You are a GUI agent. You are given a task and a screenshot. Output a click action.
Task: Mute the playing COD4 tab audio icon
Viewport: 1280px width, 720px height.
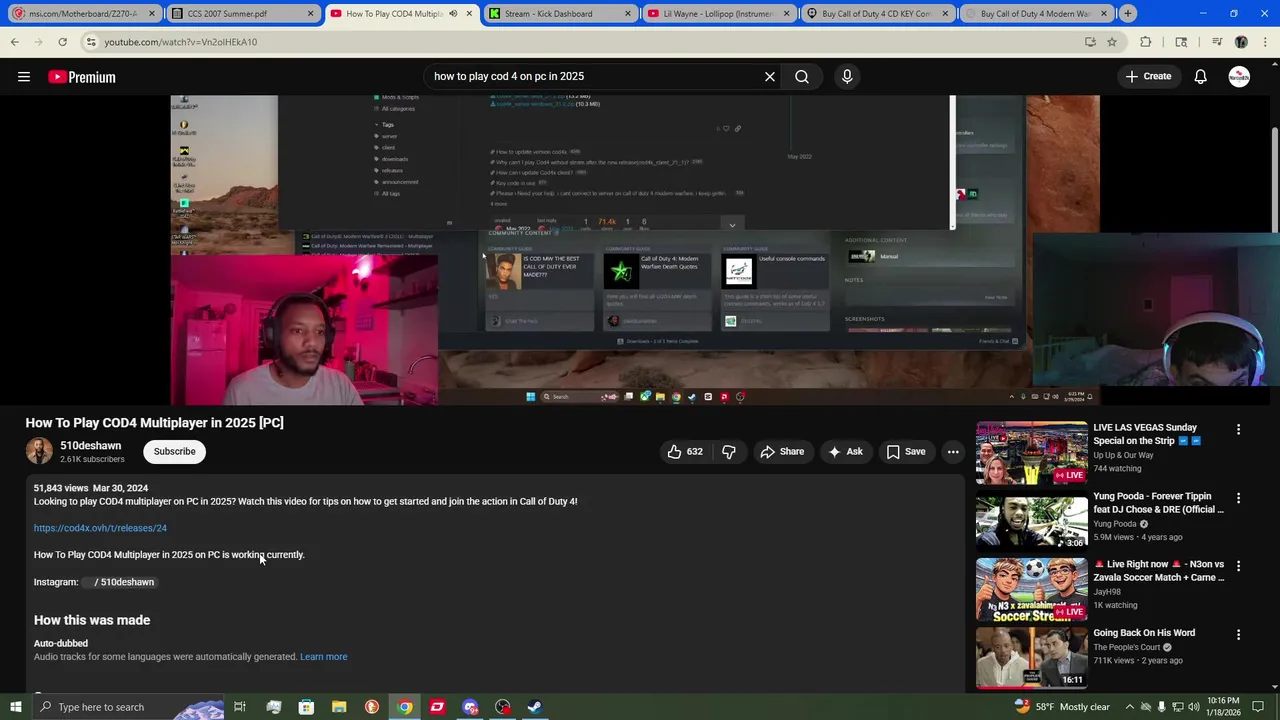453,14
